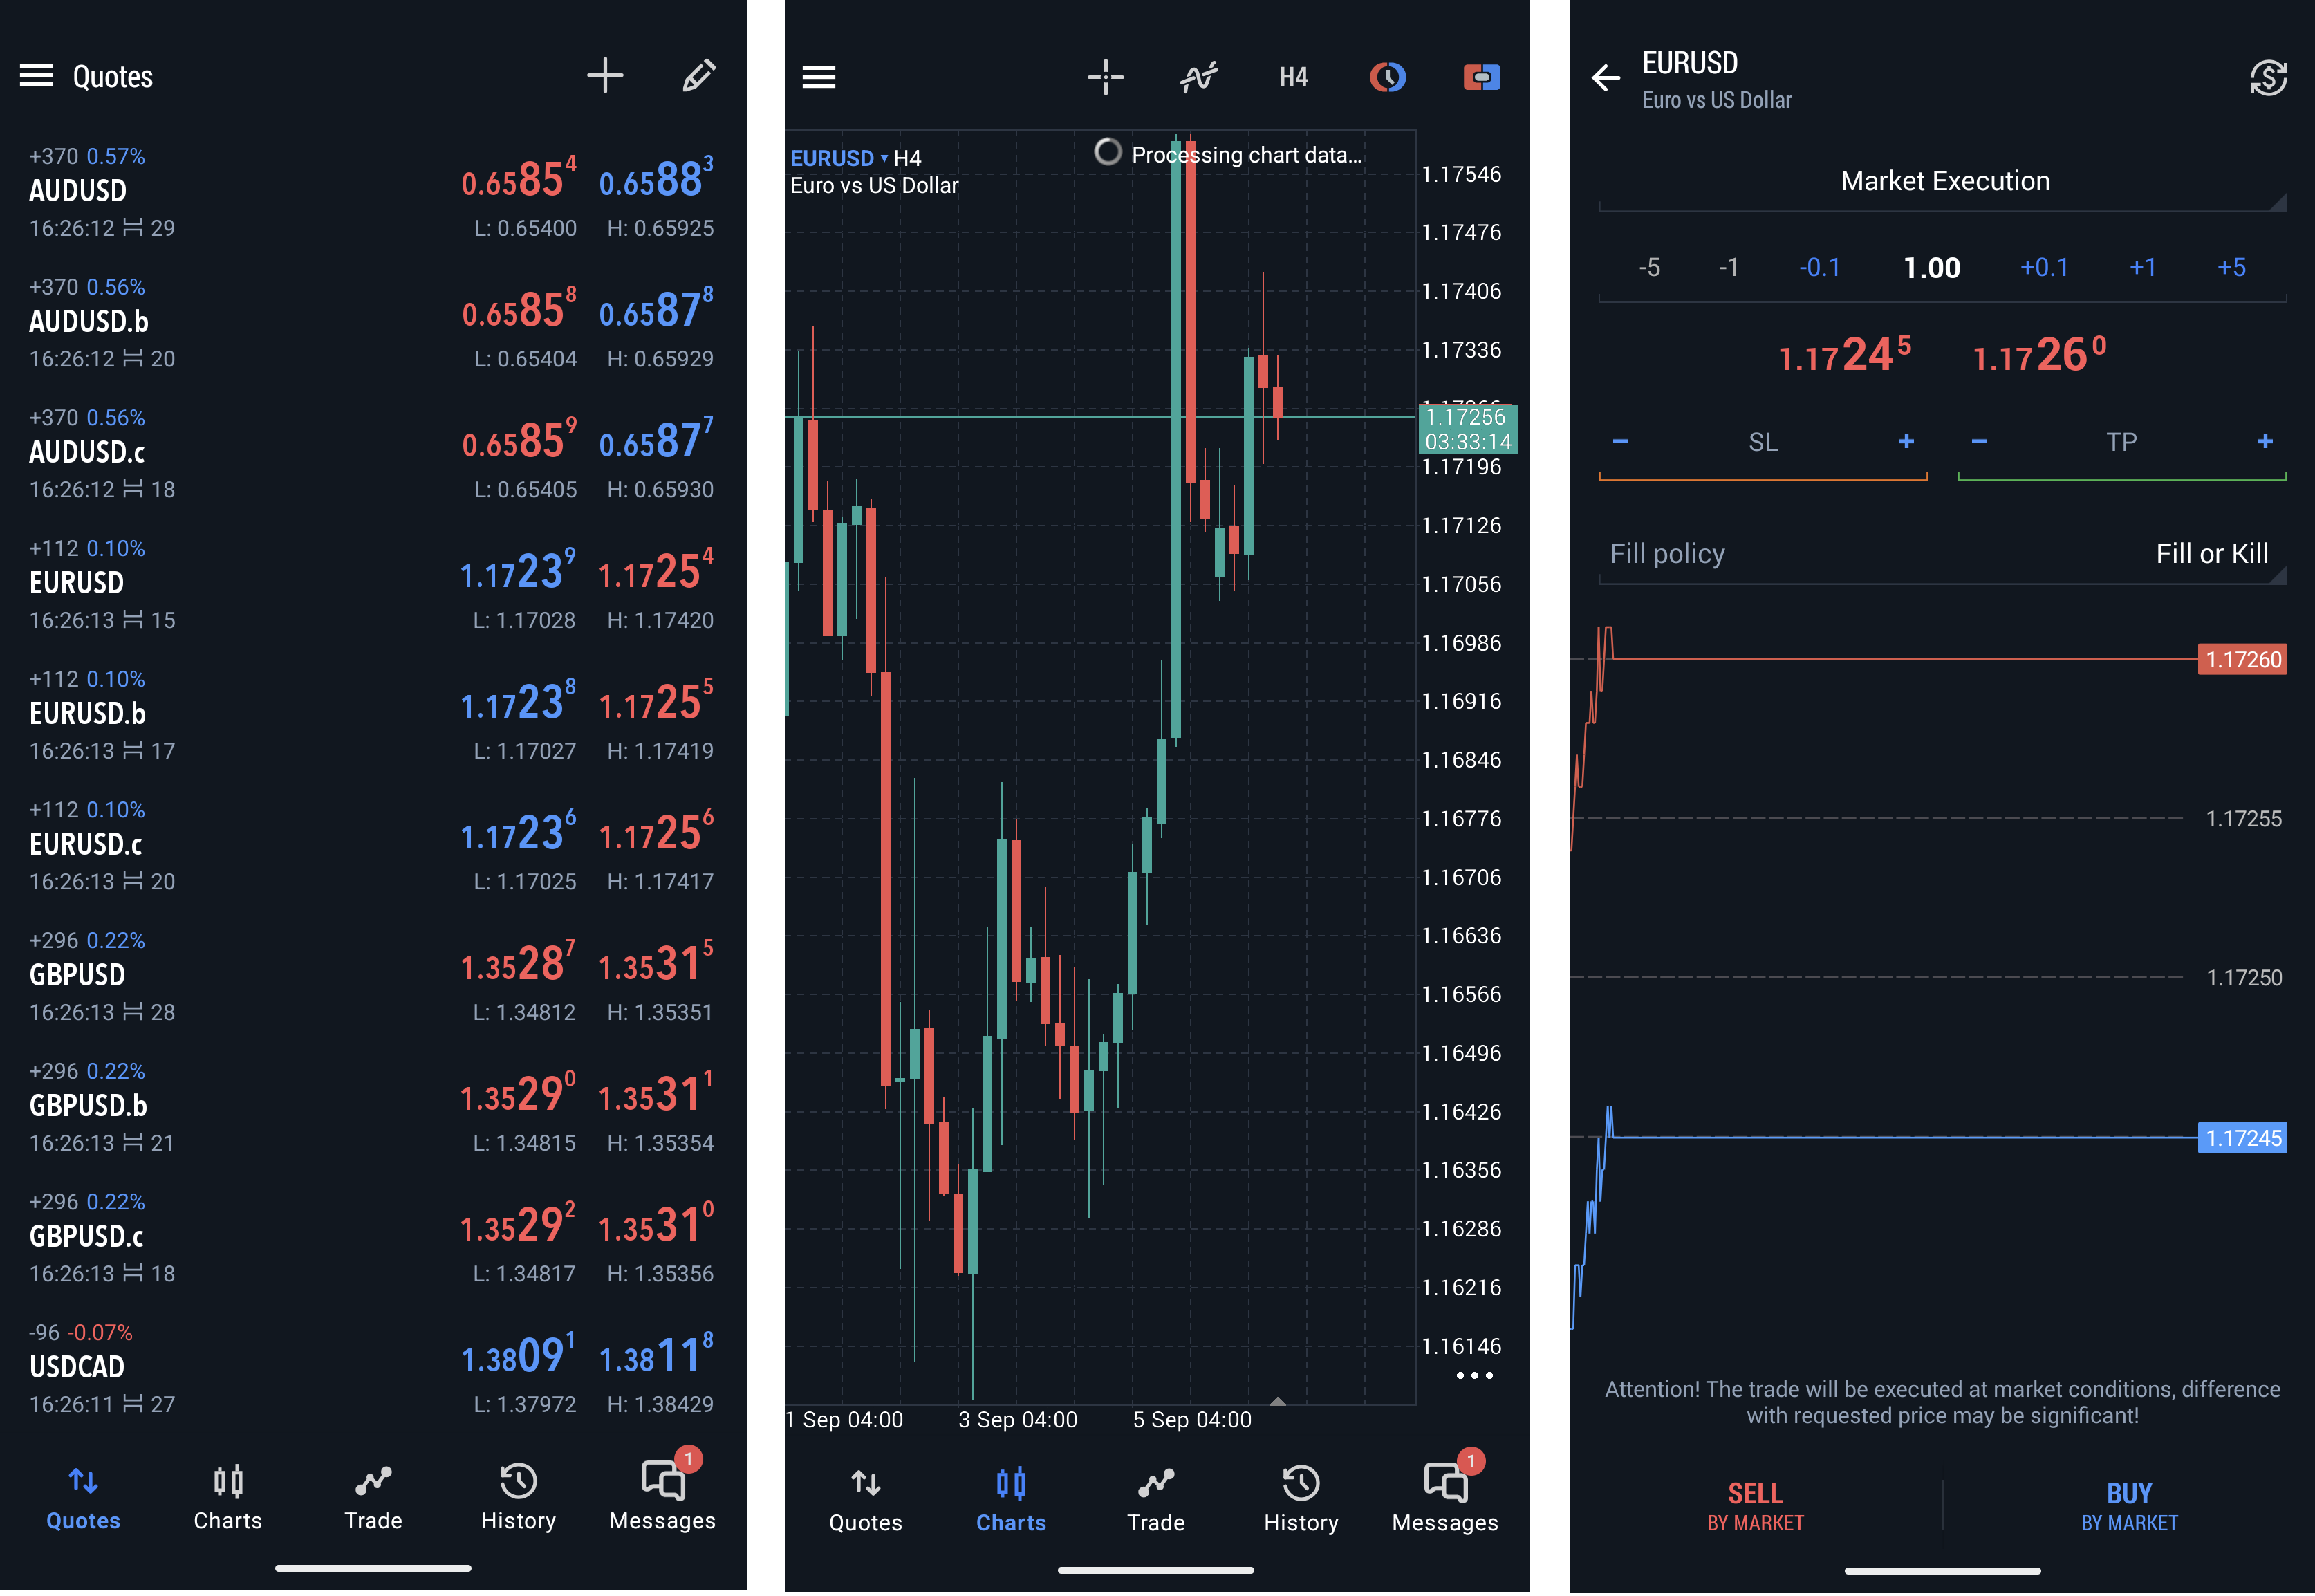Increase volume by 0.1
The width and height of the screenshot is (2315, 1596).
coord(2043,267)
